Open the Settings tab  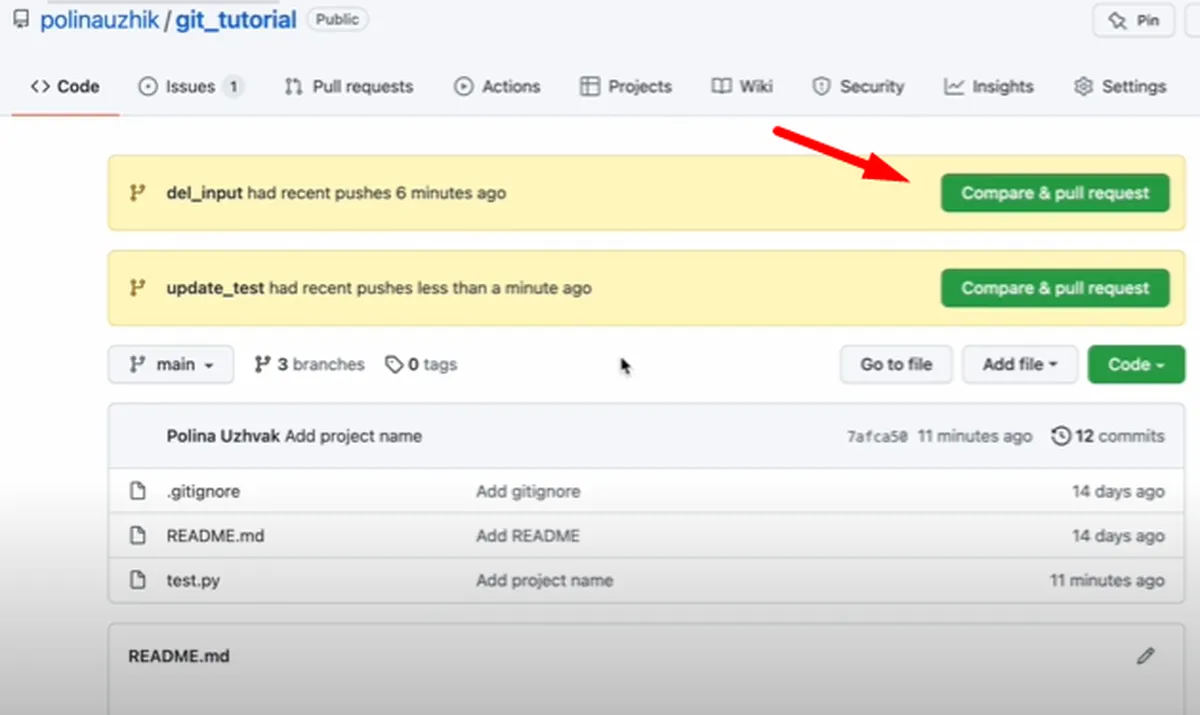click(1120, 86)
